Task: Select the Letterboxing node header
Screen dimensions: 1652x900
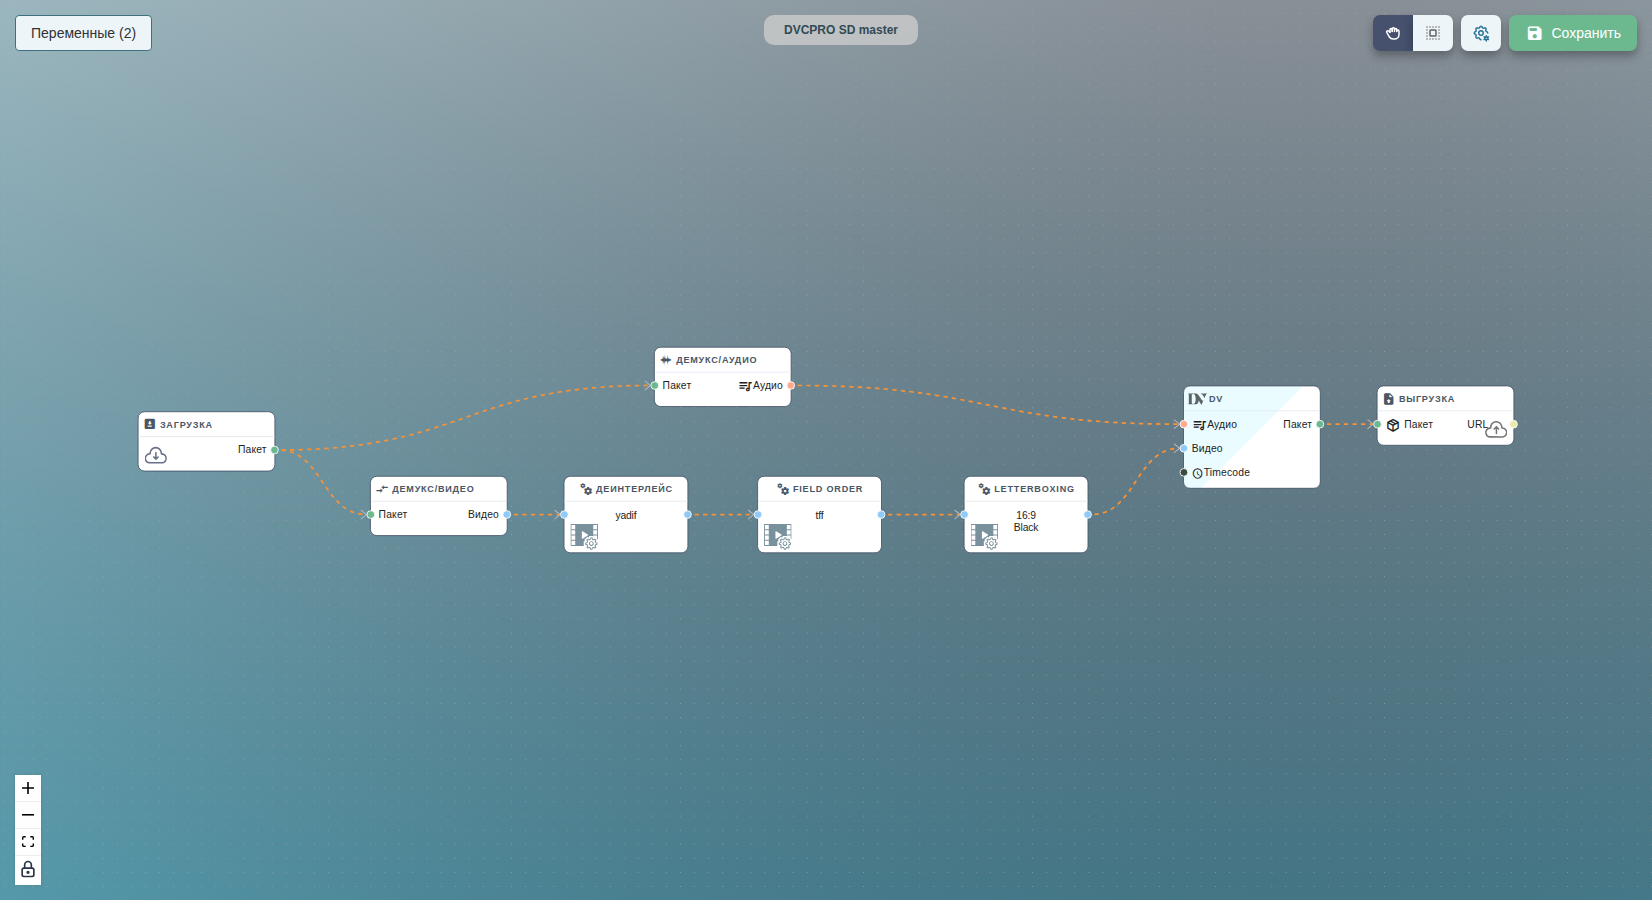Action: [x=1026, y=489]
